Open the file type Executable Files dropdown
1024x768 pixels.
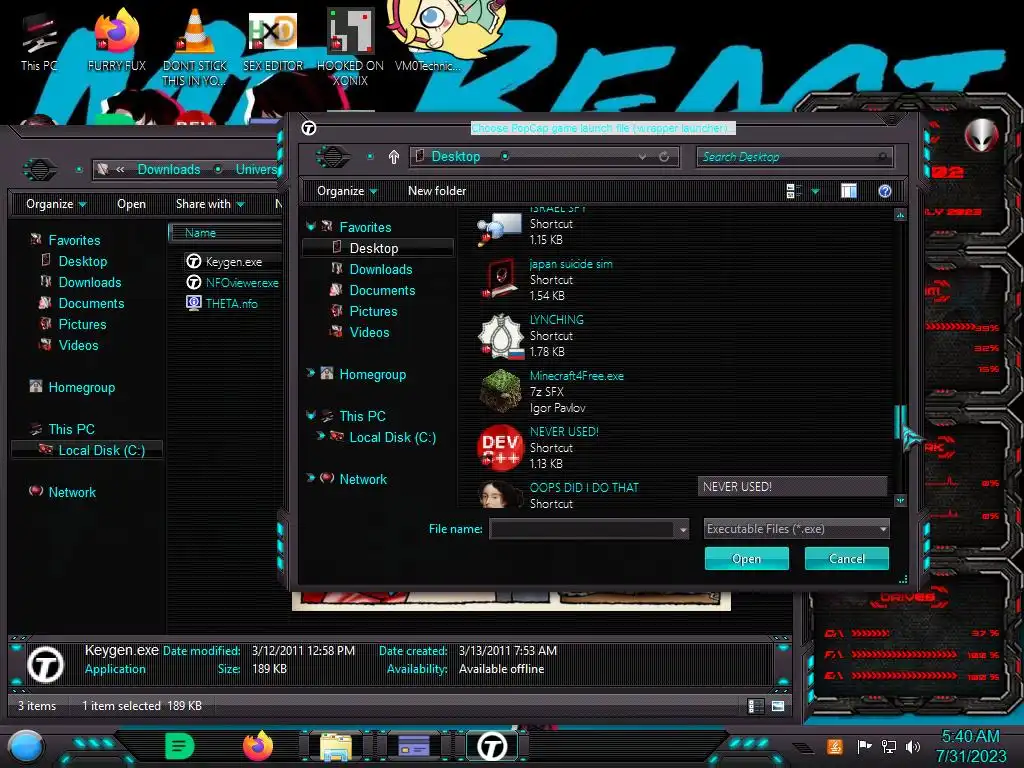click(797, 529)
